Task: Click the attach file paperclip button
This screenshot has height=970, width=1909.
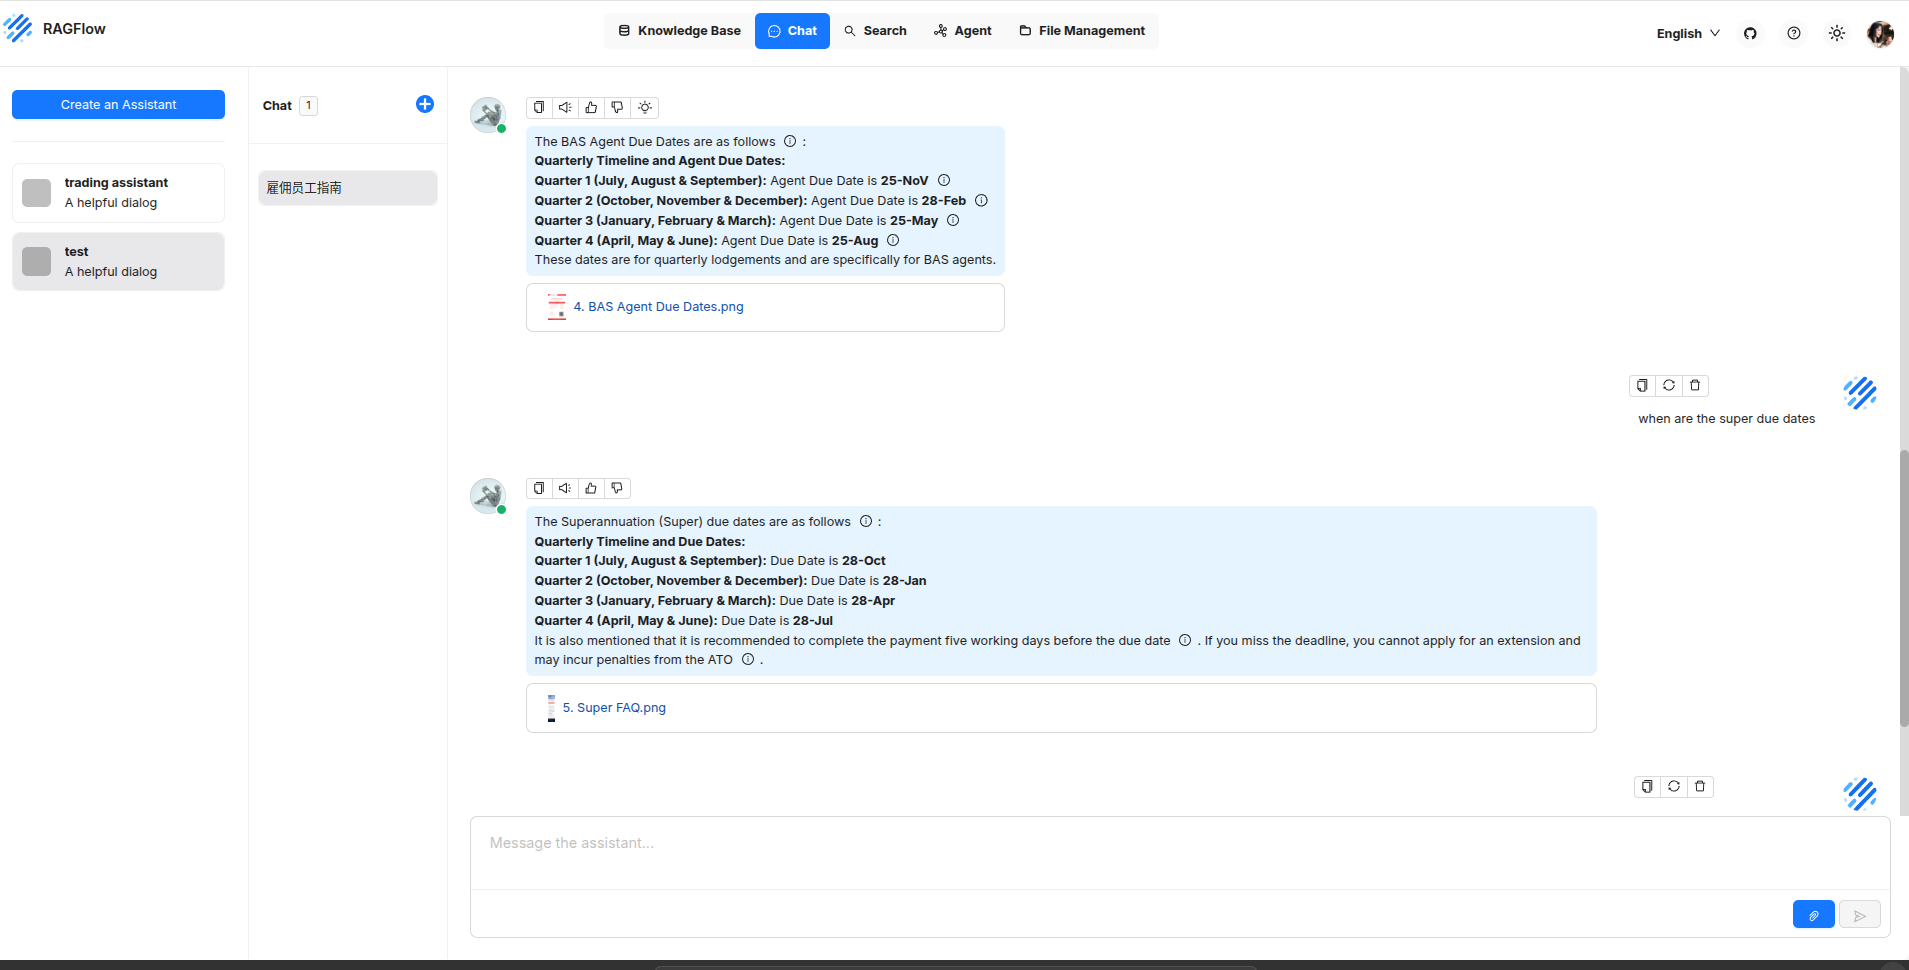Action: click(1813, 914)
